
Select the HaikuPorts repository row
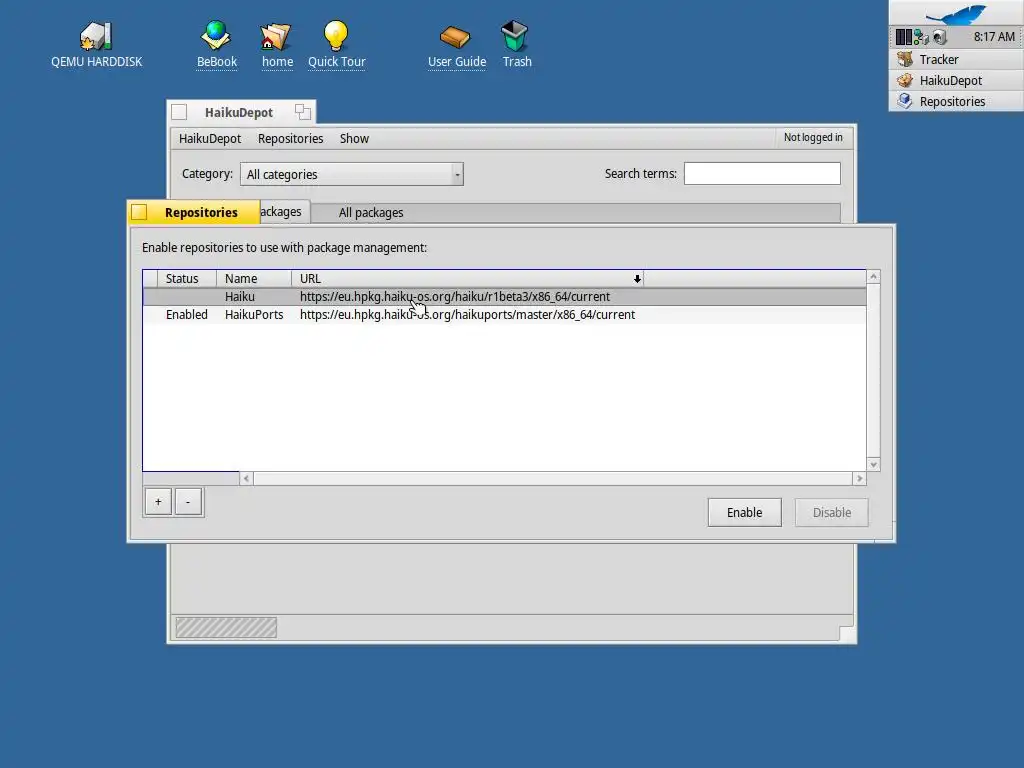(x=504, y=315)
